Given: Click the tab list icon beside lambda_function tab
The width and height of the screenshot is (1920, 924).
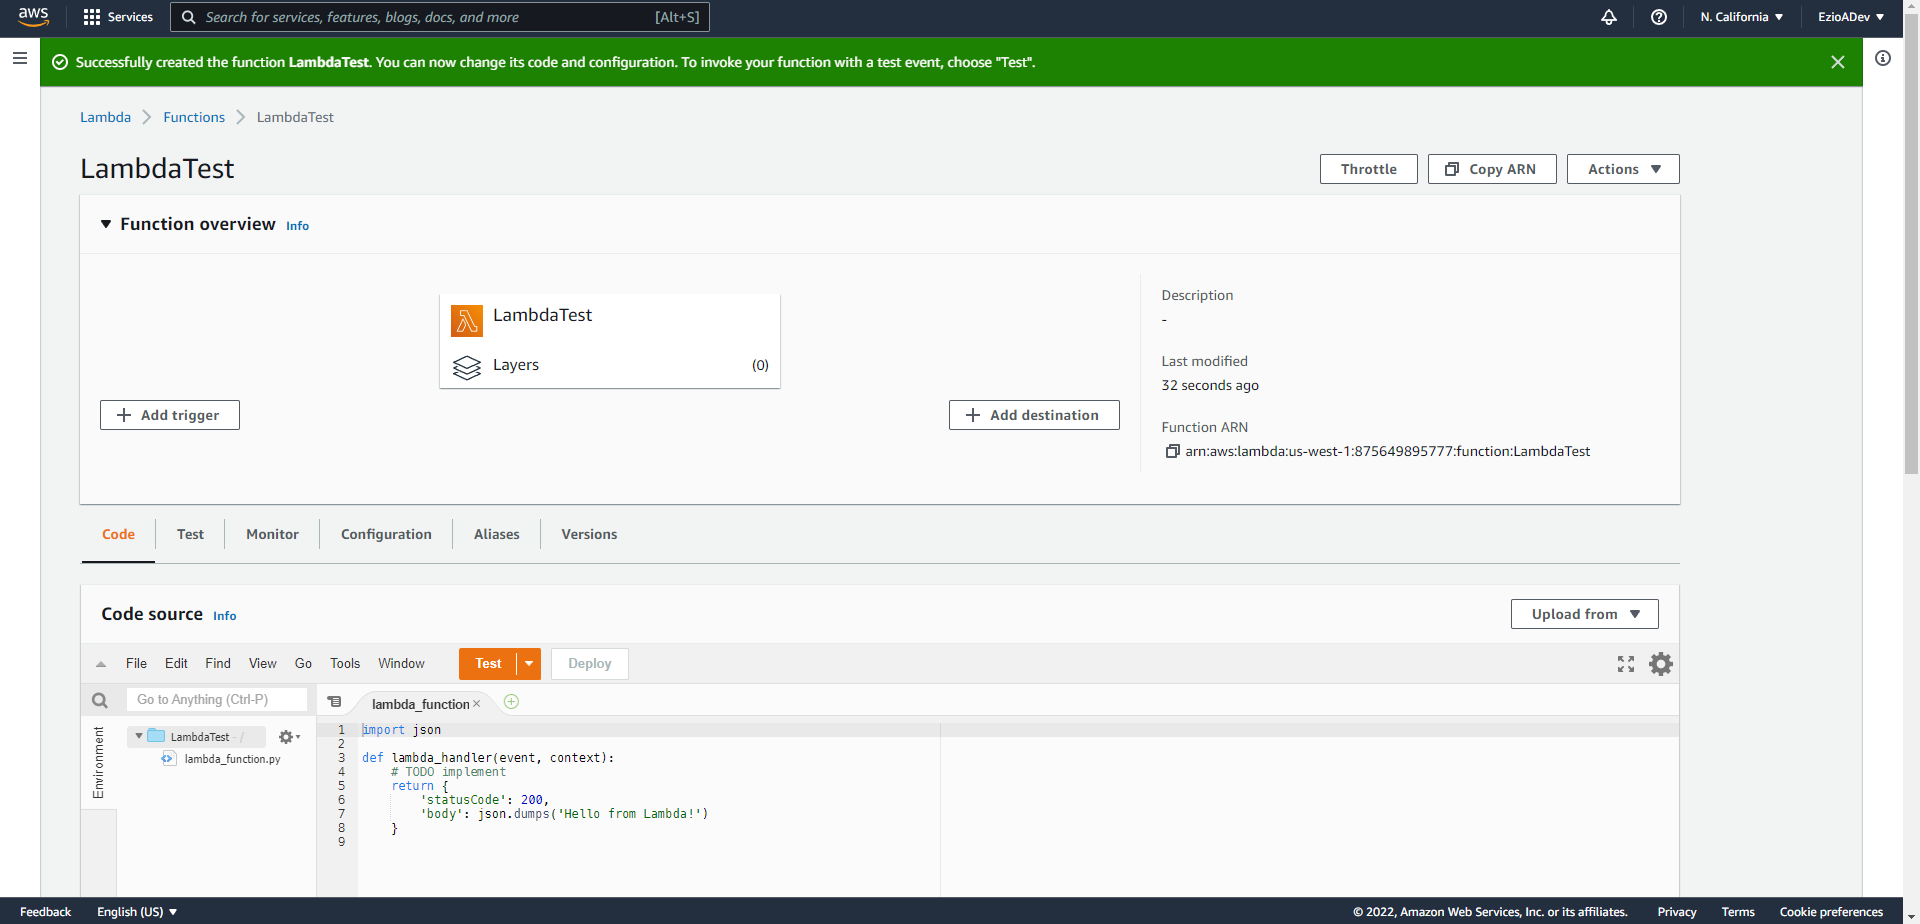Looking at the screenshot, I should coord(335,702).
